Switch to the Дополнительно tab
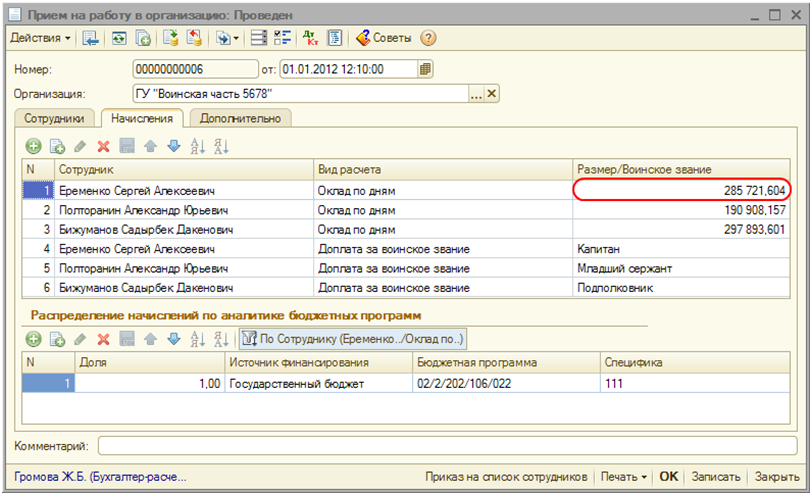The width and height of the screenshot is (812, 495). [x=240, y=118]
